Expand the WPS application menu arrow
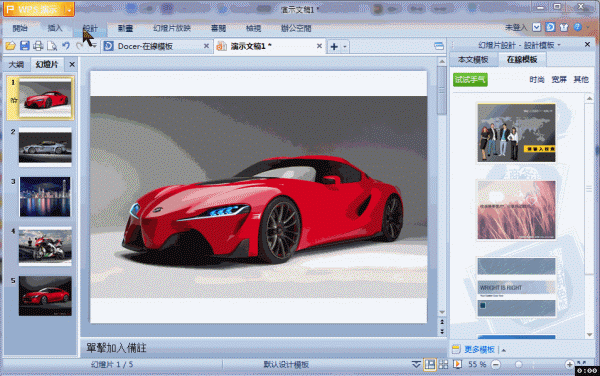 (x=69, y=10)
